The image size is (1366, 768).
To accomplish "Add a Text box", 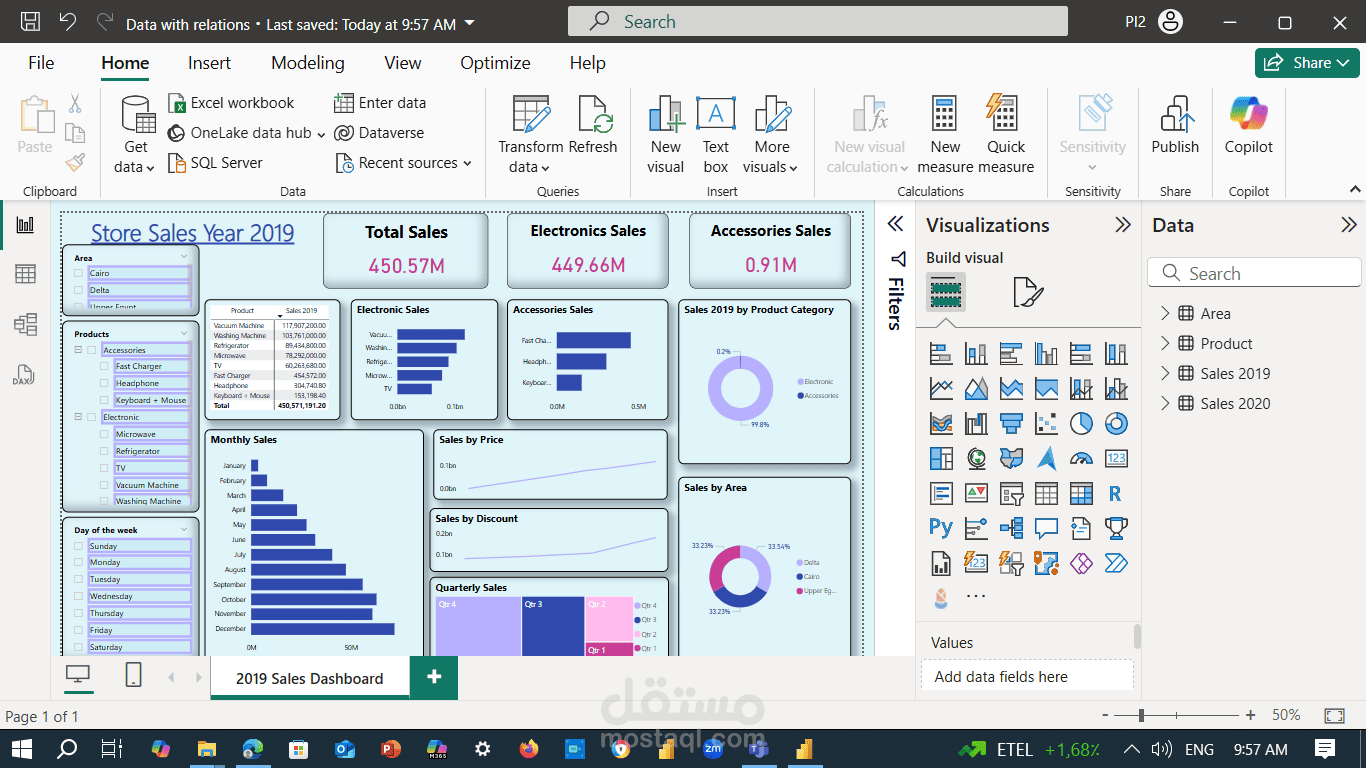I will point(716,135).
